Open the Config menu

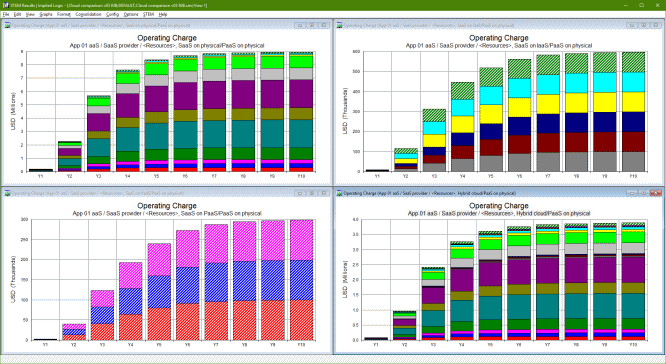[x=113, y=14]
